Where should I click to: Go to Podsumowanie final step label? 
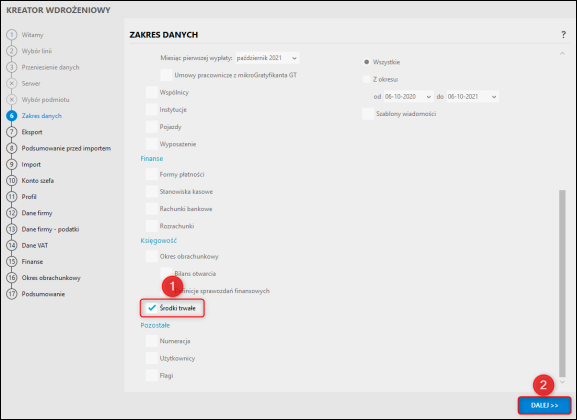click(x=43, y=294)
